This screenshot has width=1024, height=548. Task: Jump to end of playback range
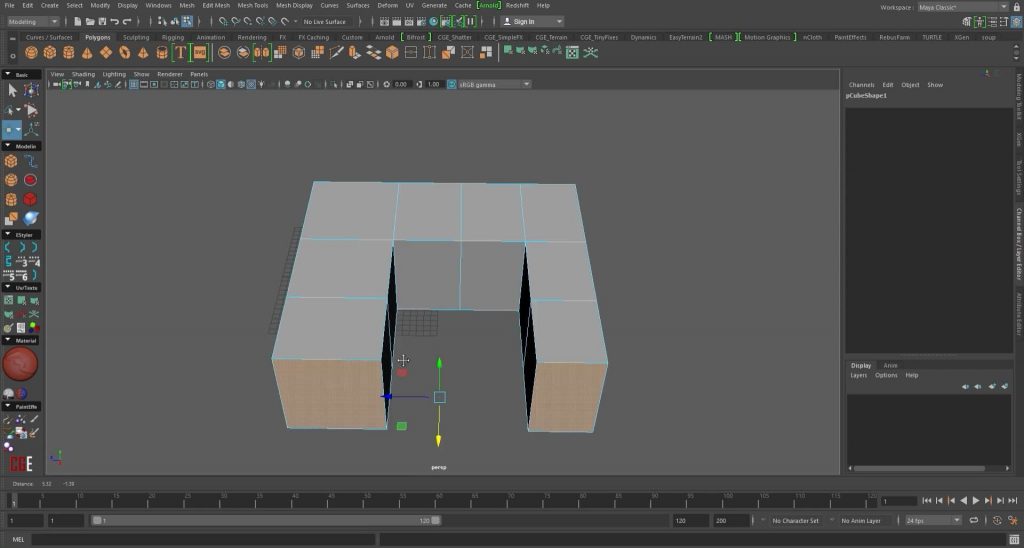point(1014,500)
